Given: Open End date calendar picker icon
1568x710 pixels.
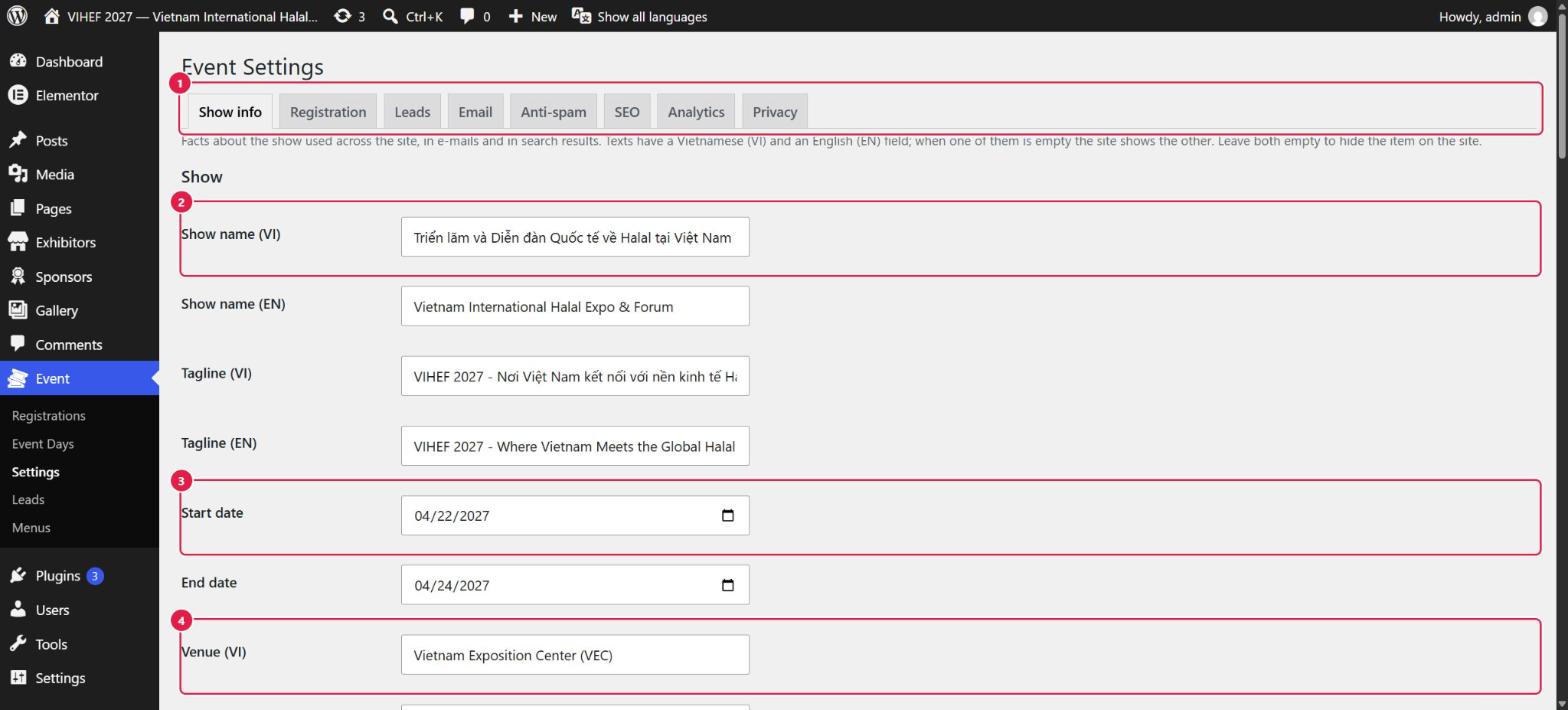Looking at the screenshot, I should [728, 585].
